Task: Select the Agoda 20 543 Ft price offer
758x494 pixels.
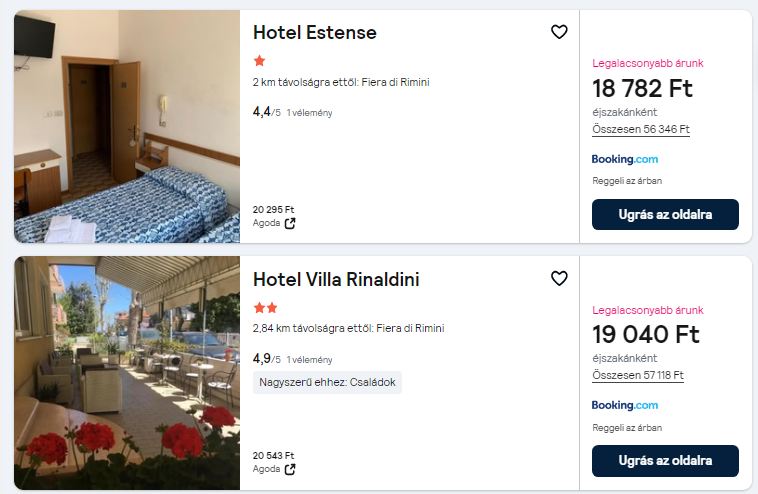Action: click(x=274, y=456)
